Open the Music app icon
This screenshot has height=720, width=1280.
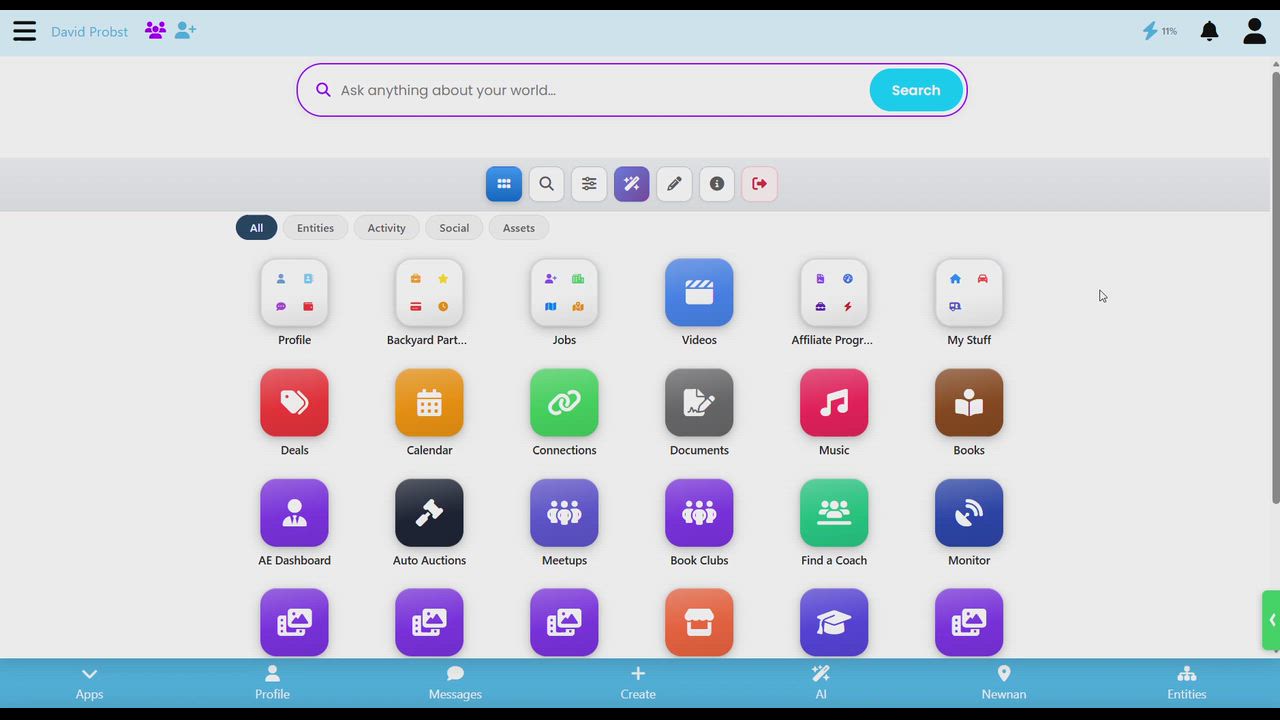[x=834, y=403]
